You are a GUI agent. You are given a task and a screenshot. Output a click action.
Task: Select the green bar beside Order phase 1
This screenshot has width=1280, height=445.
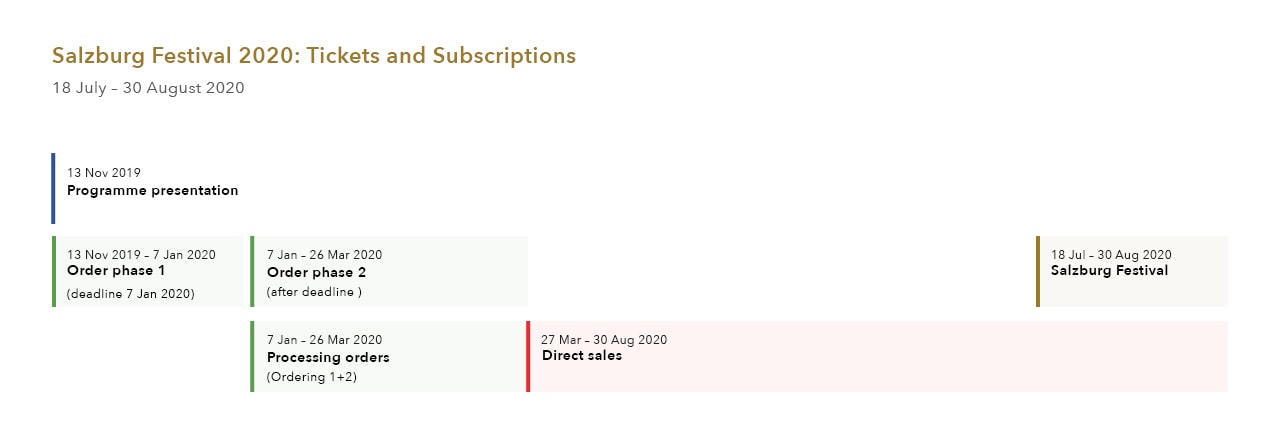(53, 271)
